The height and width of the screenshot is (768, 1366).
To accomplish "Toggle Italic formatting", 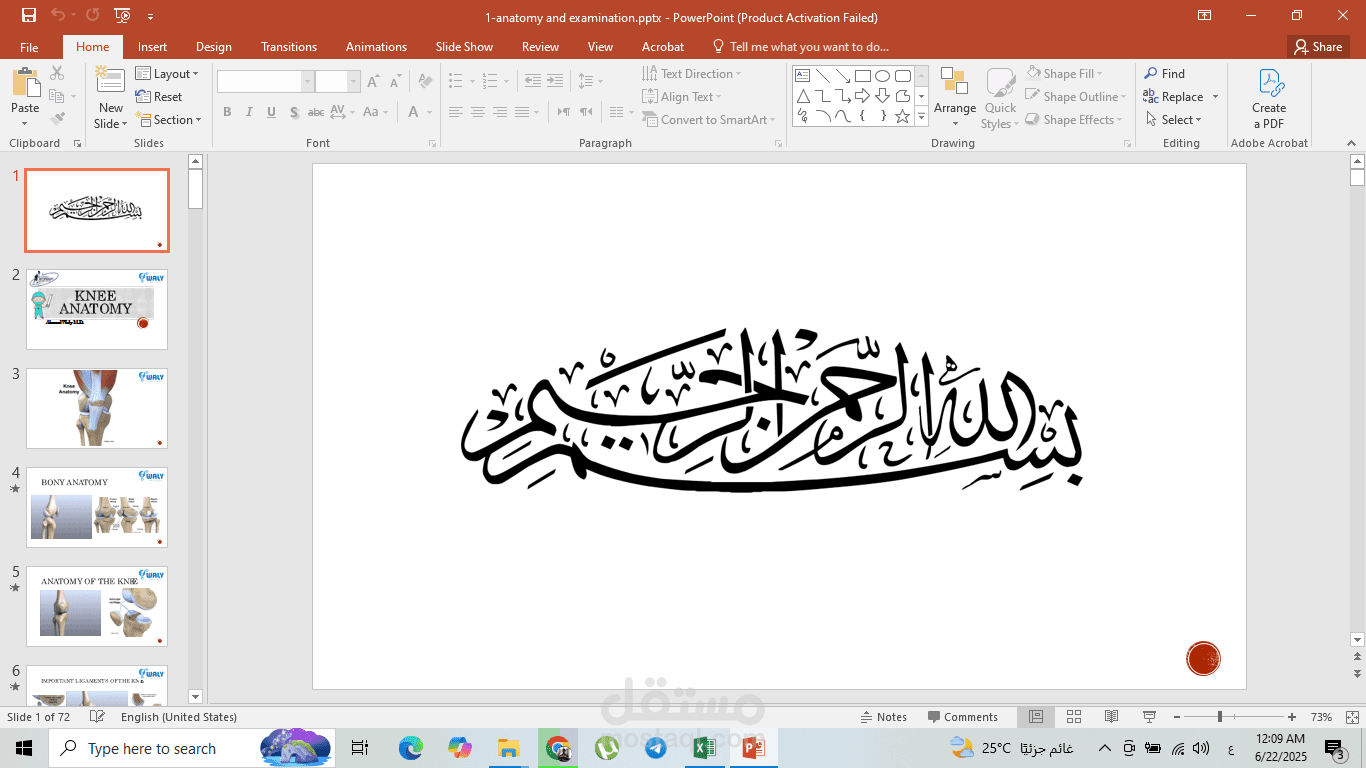I will pos(249,112).
